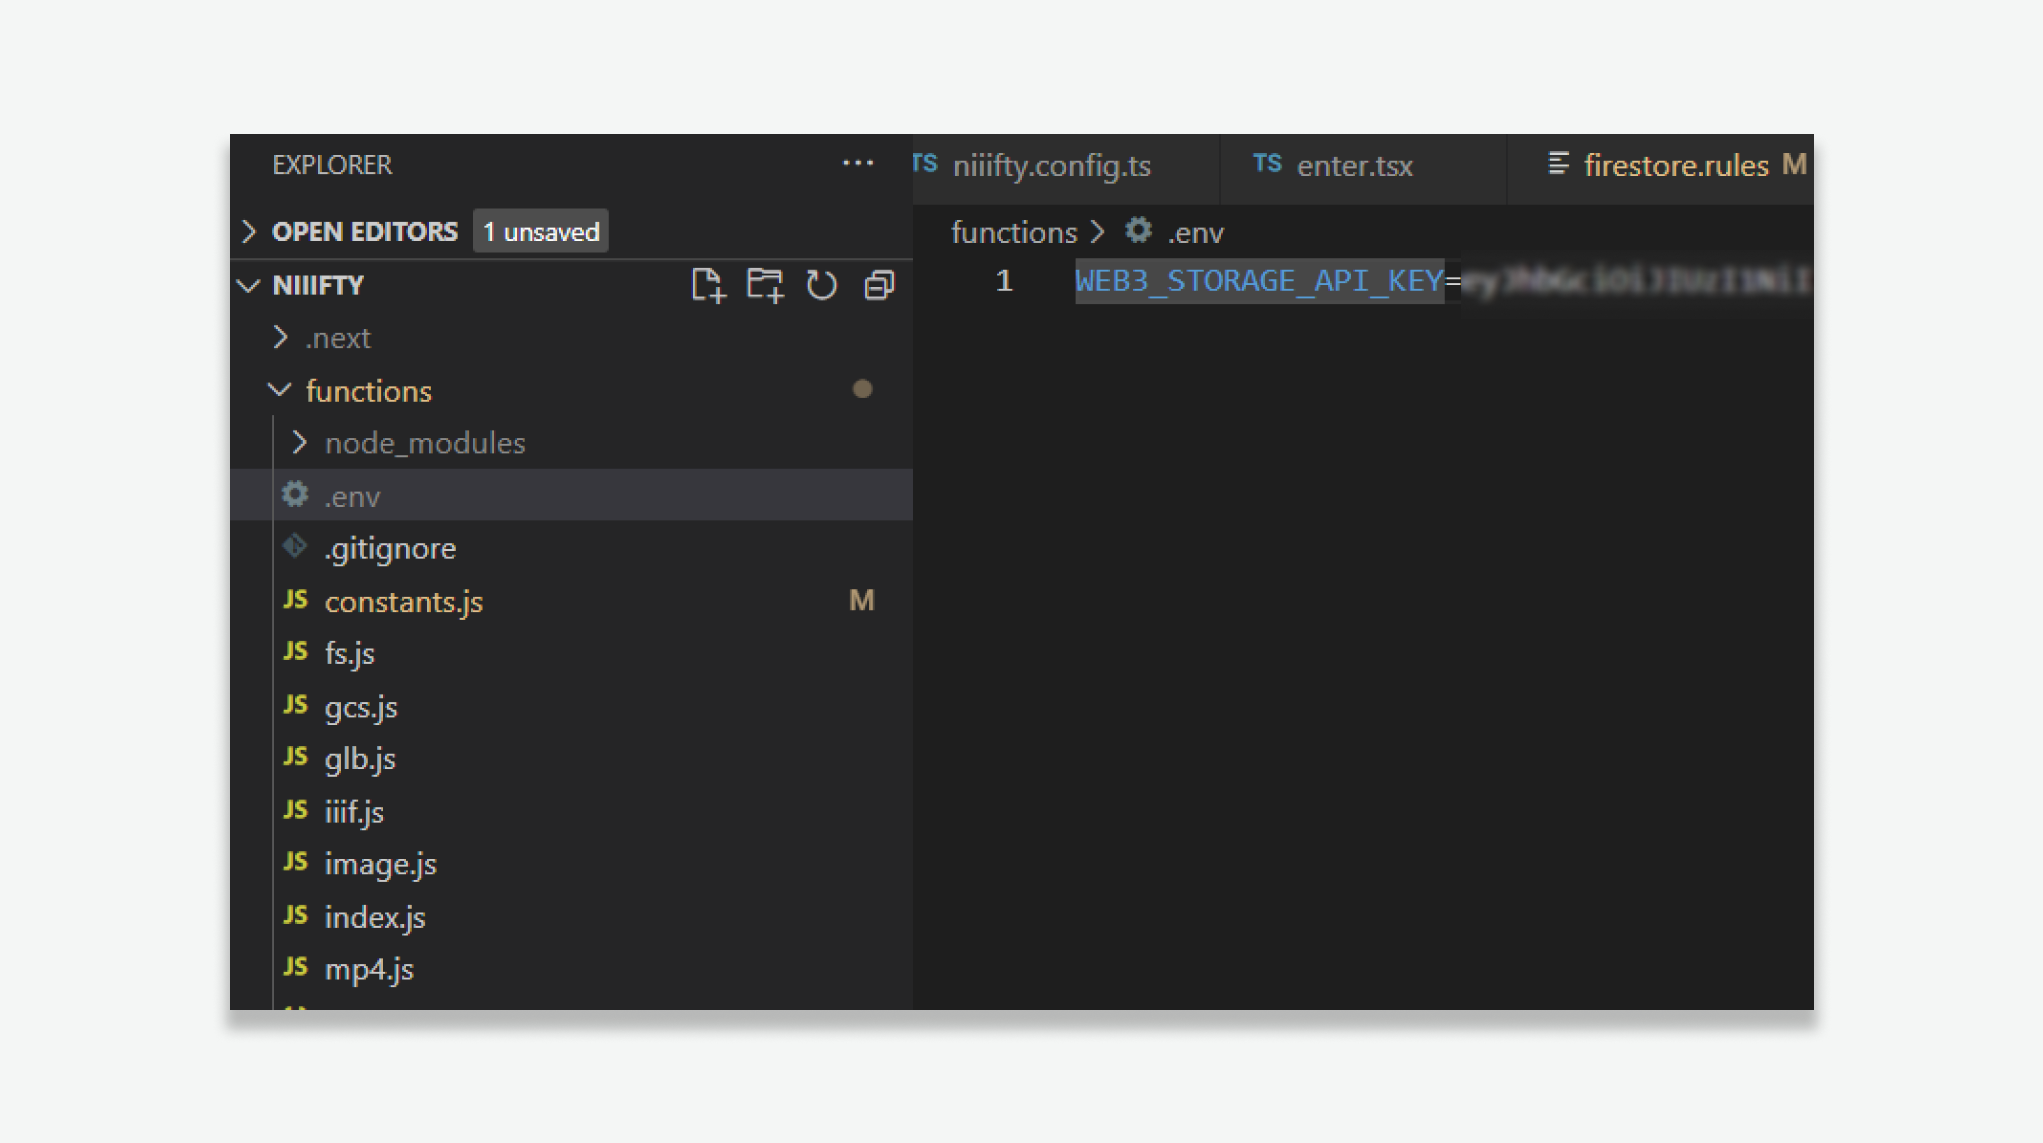This screenshot has height=1143, width=2043.
Task: Open constants.js in the tree
Action: pyautogui.click(x=571, y=601)
